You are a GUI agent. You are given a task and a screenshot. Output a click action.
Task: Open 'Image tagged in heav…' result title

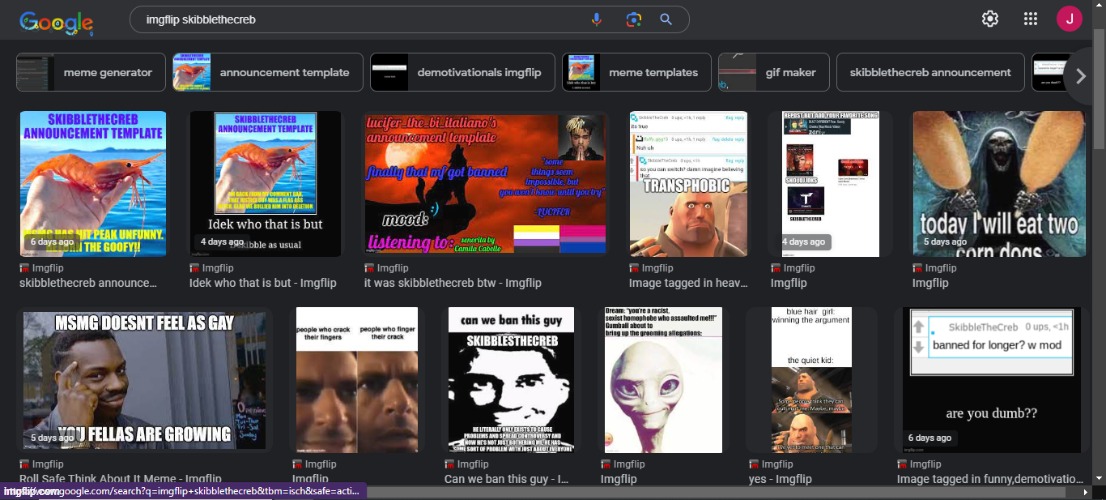688,283
